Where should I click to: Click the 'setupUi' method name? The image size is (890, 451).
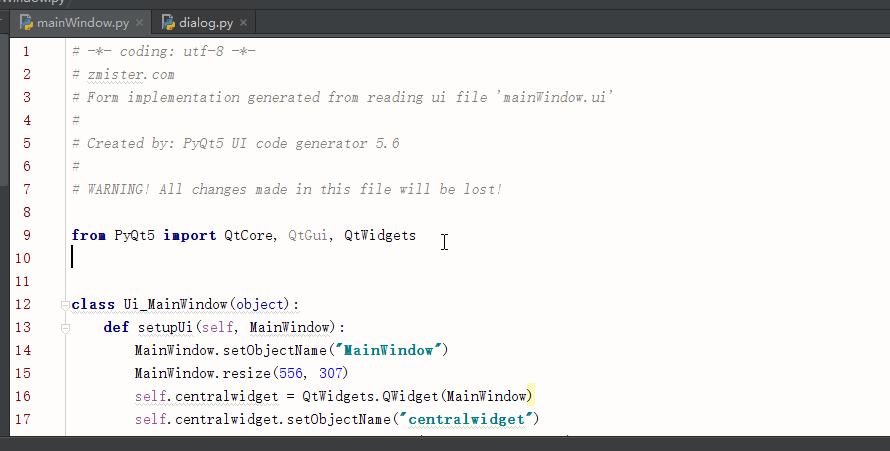tap(166, 327)
